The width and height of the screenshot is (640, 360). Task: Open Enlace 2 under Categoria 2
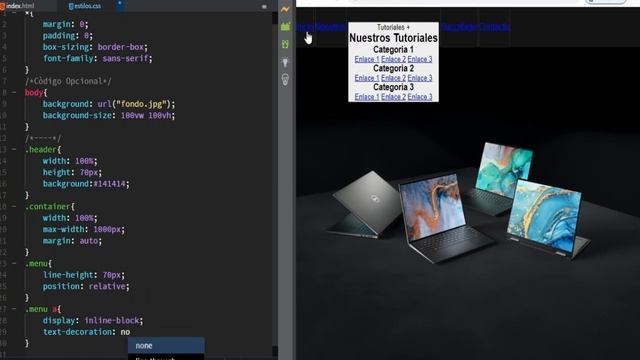(x=393, y=78)
